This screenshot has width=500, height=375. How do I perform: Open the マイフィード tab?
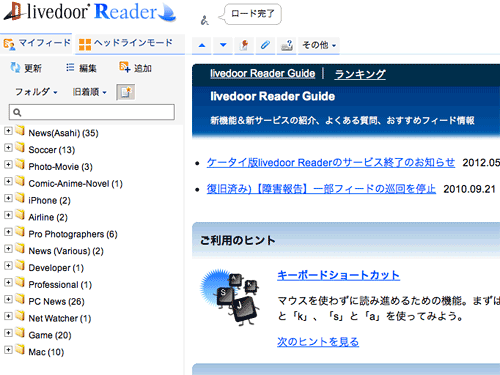[x=36, y=43]
